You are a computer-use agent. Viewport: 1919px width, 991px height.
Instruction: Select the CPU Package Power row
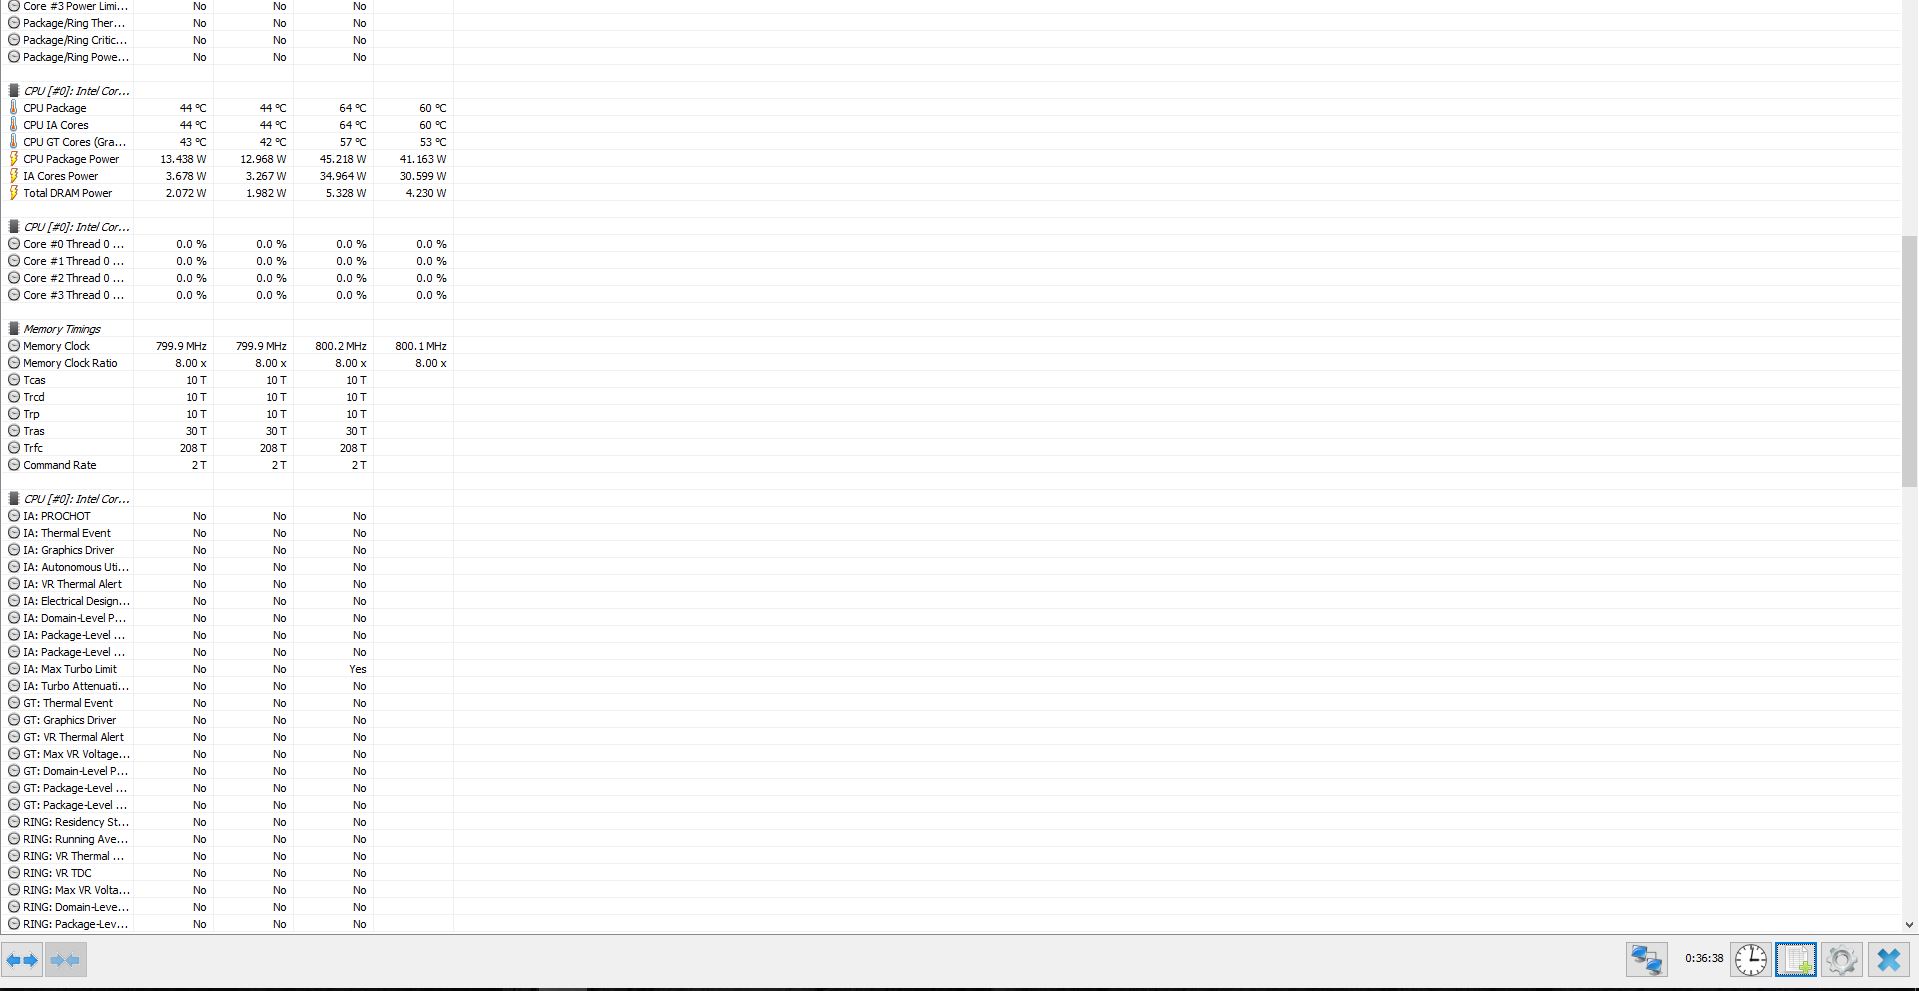(x=228, y=159)
